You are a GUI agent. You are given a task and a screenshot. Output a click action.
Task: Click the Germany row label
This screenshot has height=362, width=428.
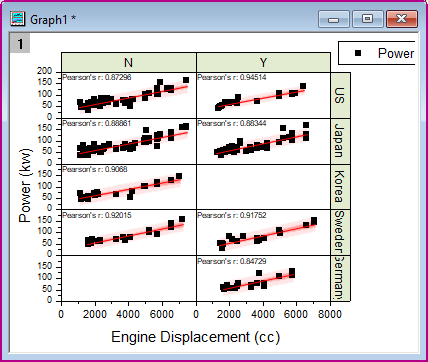pyautogui.click(x=340, y=278)
